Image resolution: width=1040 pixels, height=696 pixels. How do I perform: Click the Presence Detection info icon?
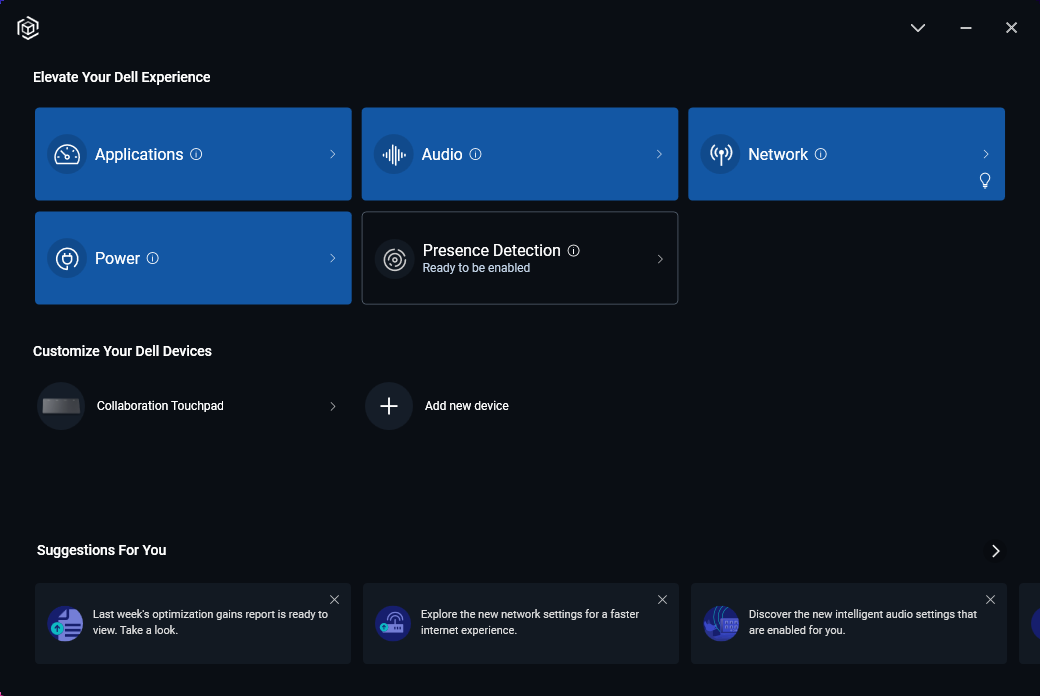tap(573, 251)
